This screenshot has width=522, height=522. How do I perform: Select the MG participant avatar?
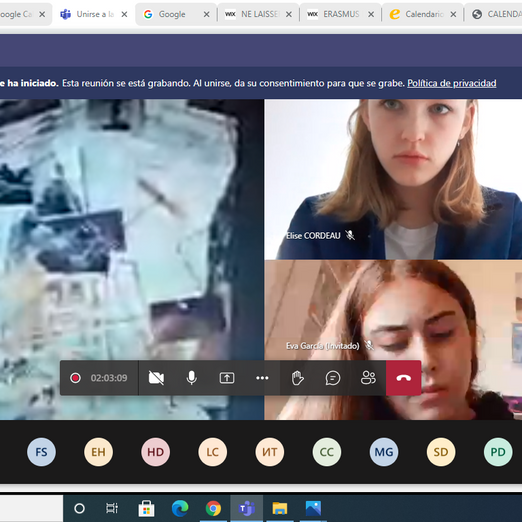pyautogui.click(x=384, y=452)
